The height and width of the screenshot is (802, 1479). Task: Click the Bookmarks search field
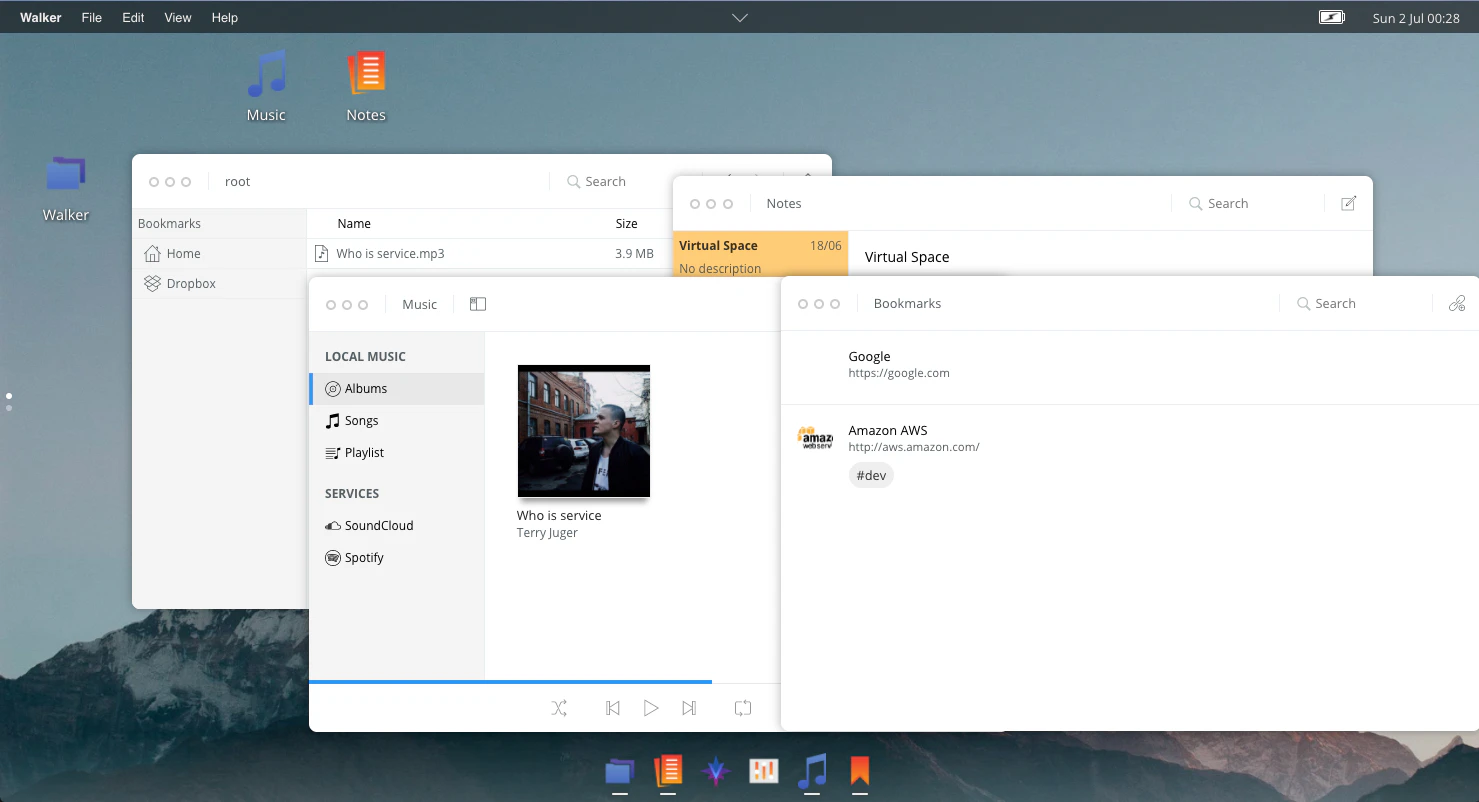(1335, 303)
